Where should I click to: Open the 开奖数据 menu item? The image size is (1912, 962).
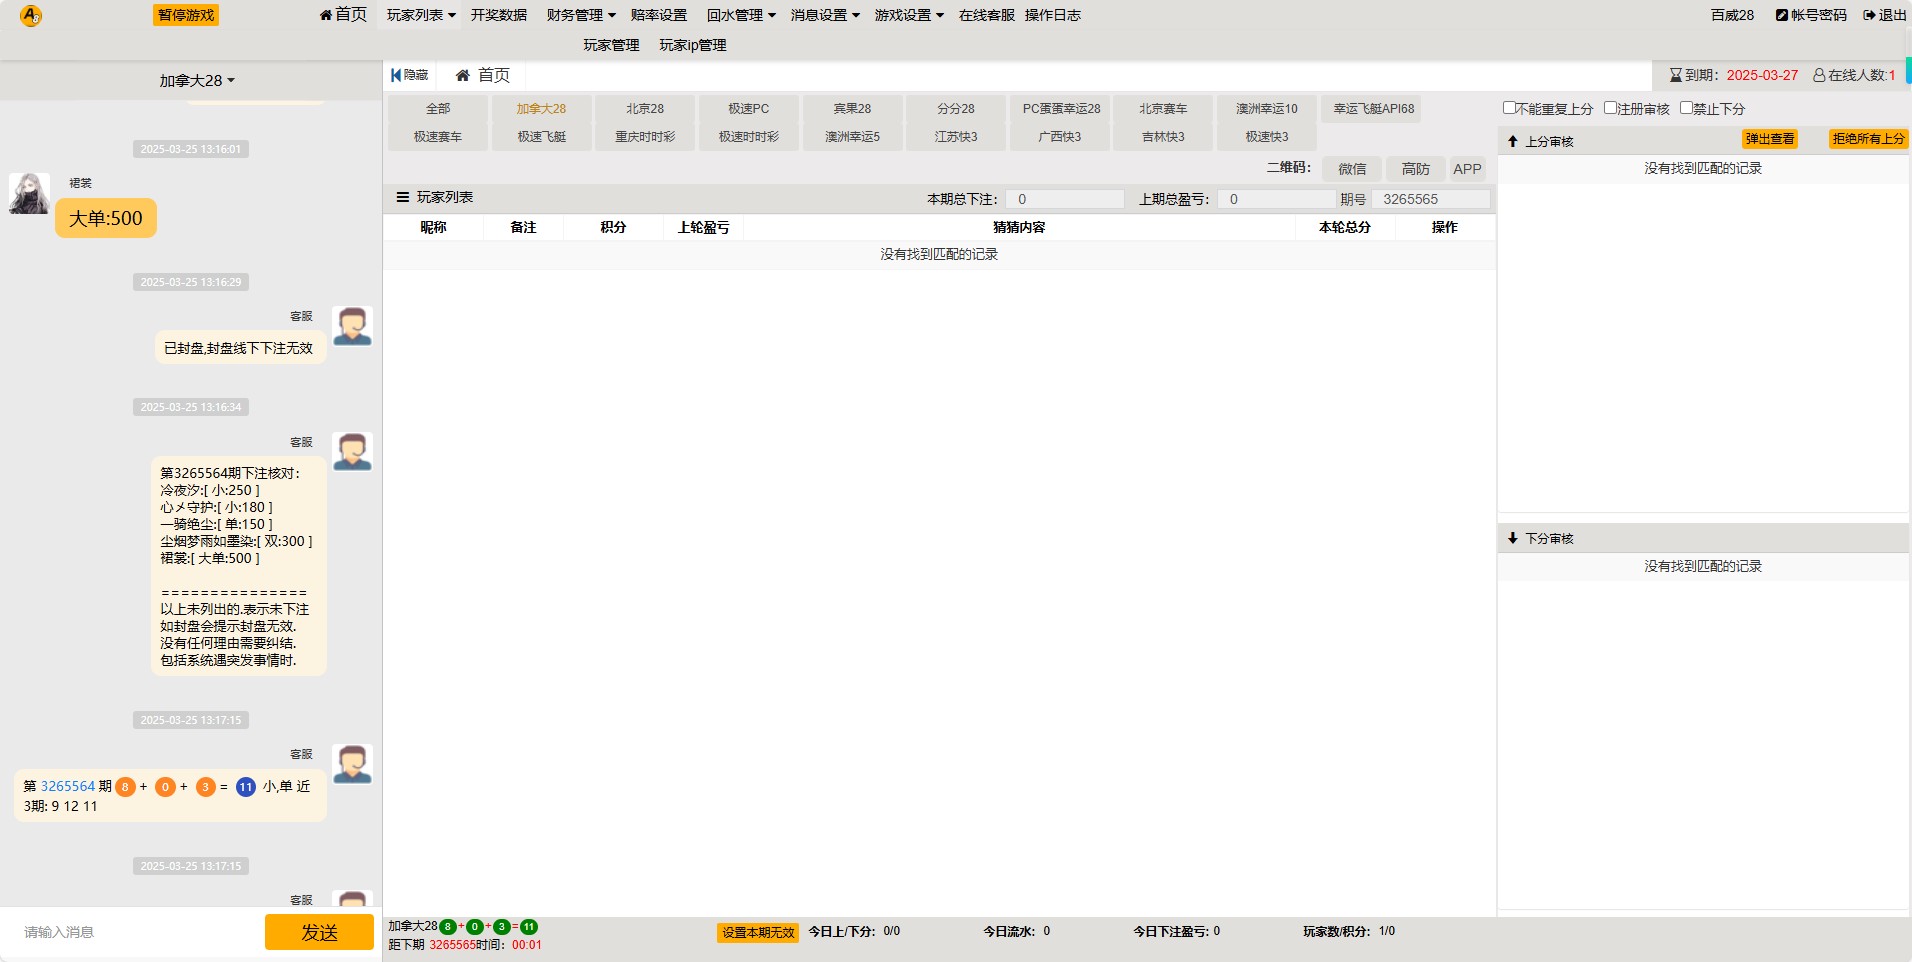pos(499,15)
